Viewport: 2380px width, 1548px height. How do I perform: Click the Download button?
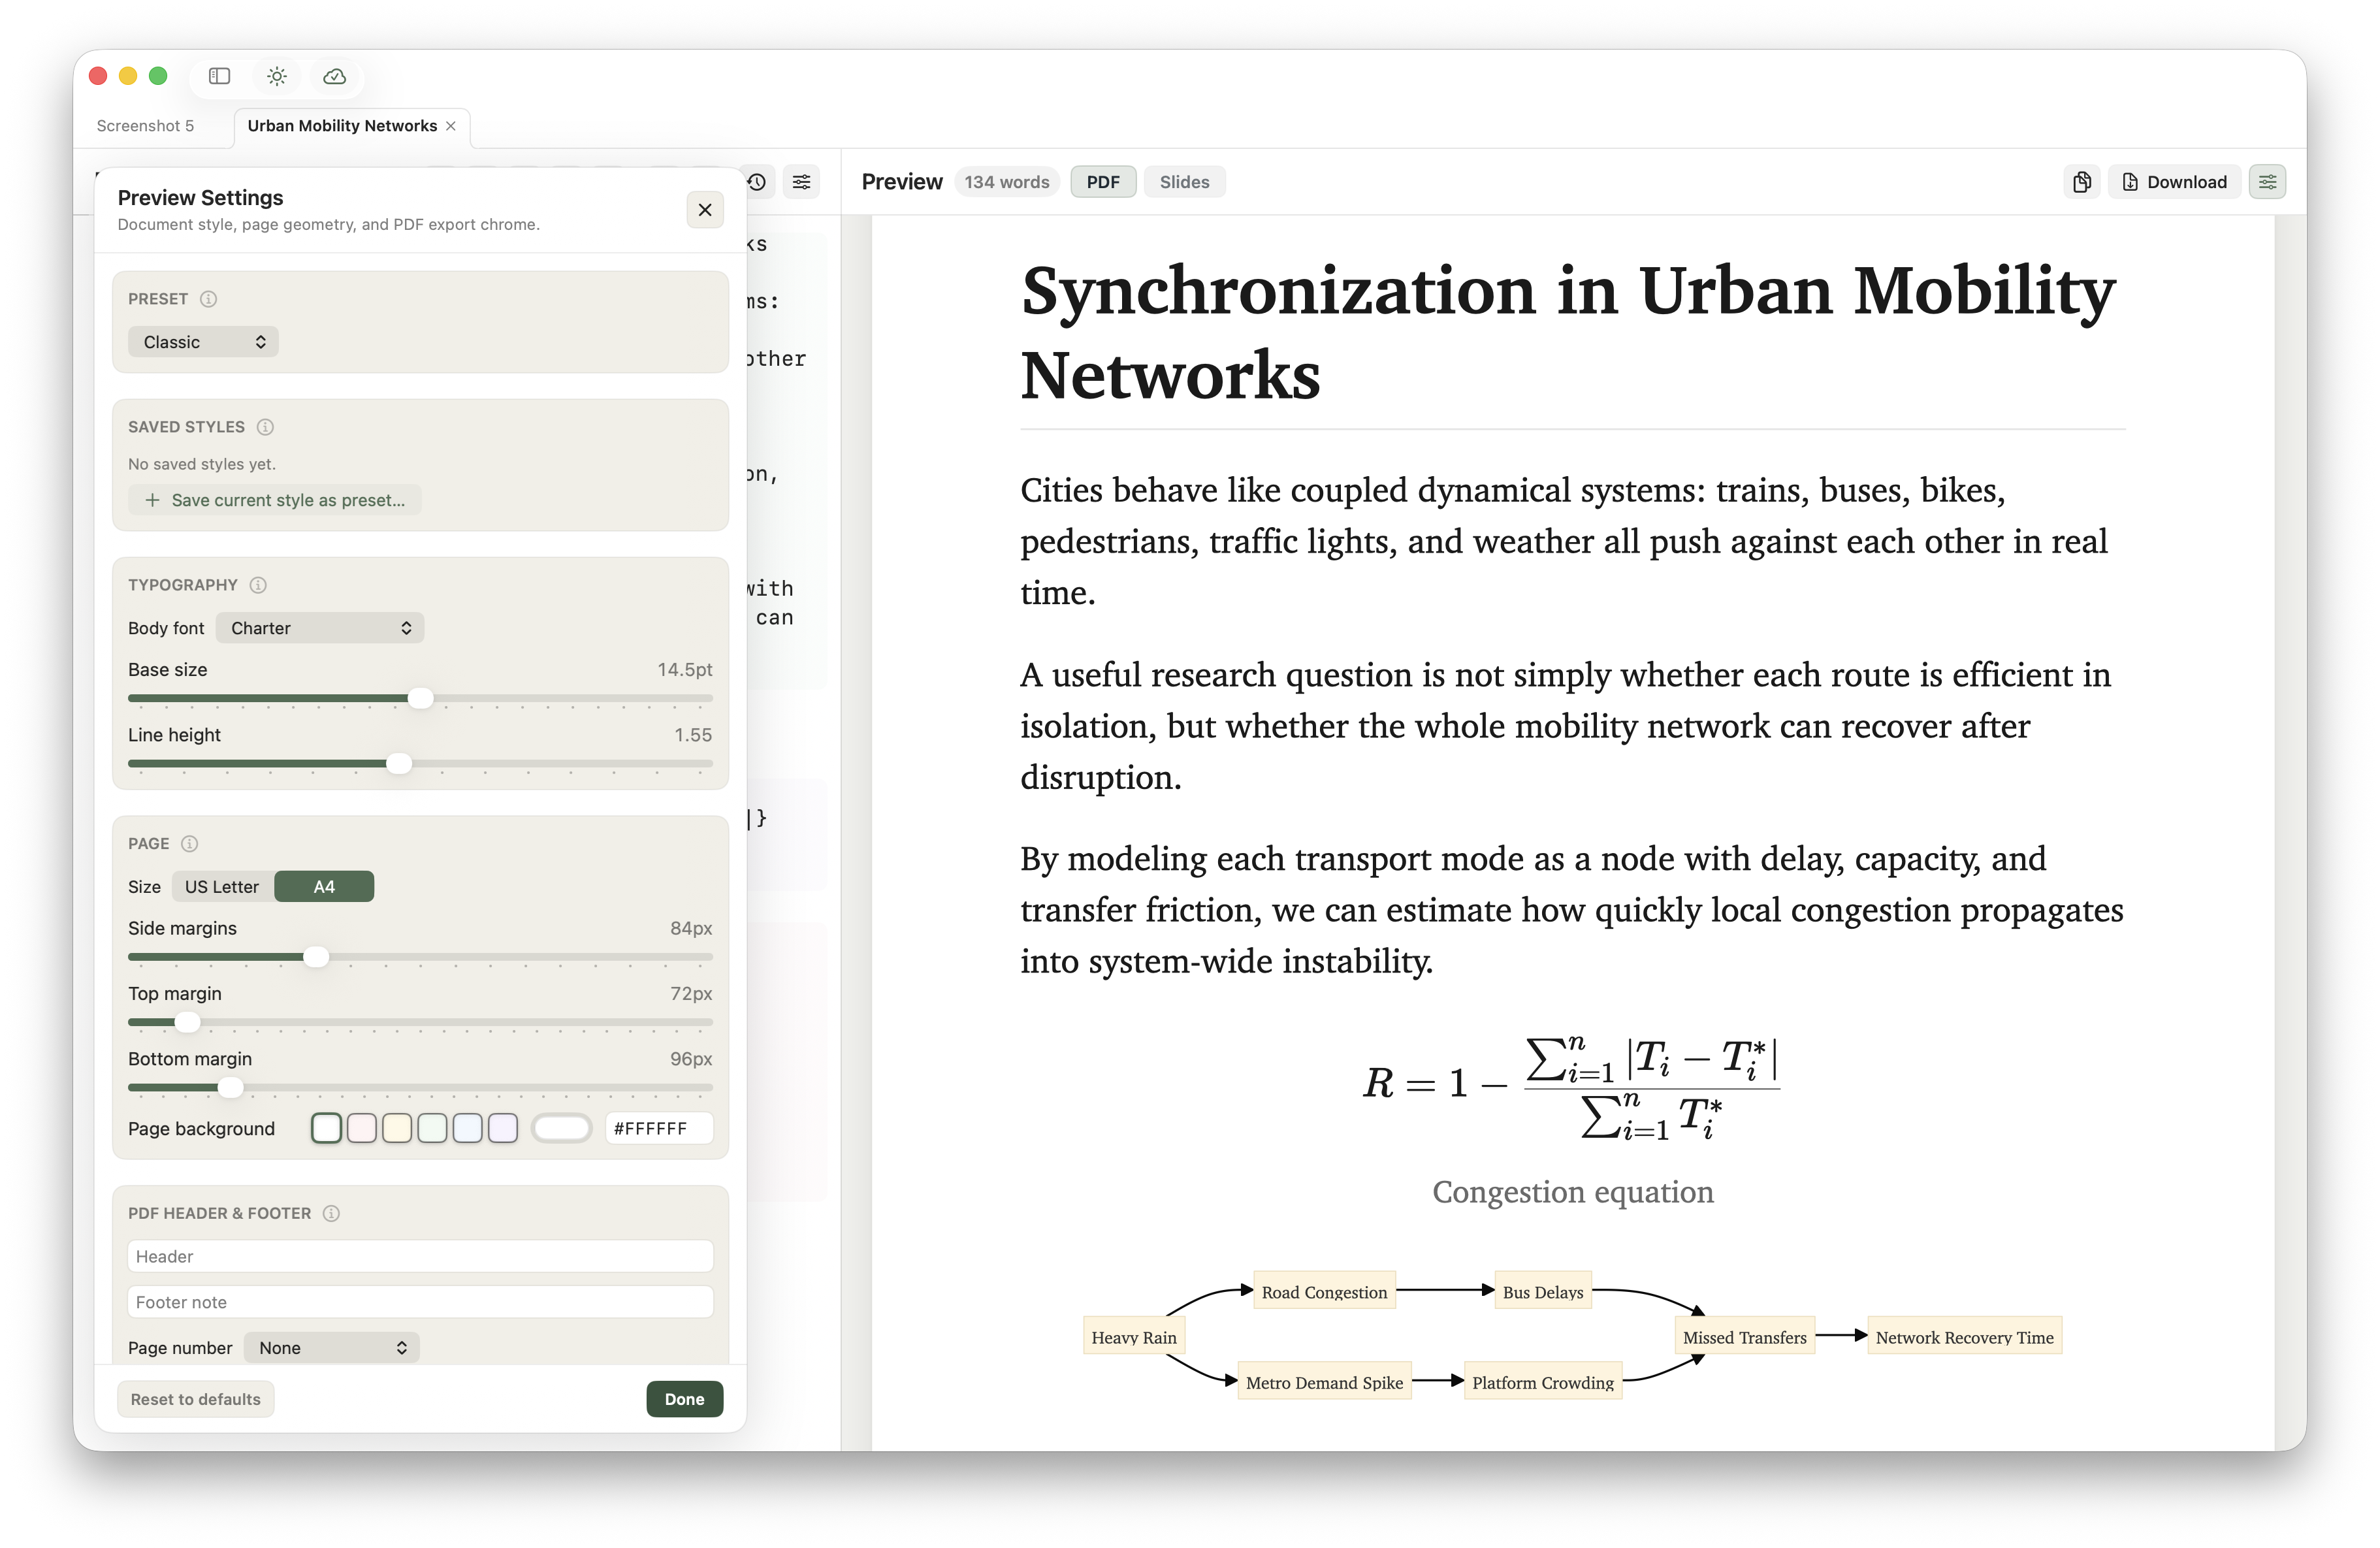point(2174,182)
